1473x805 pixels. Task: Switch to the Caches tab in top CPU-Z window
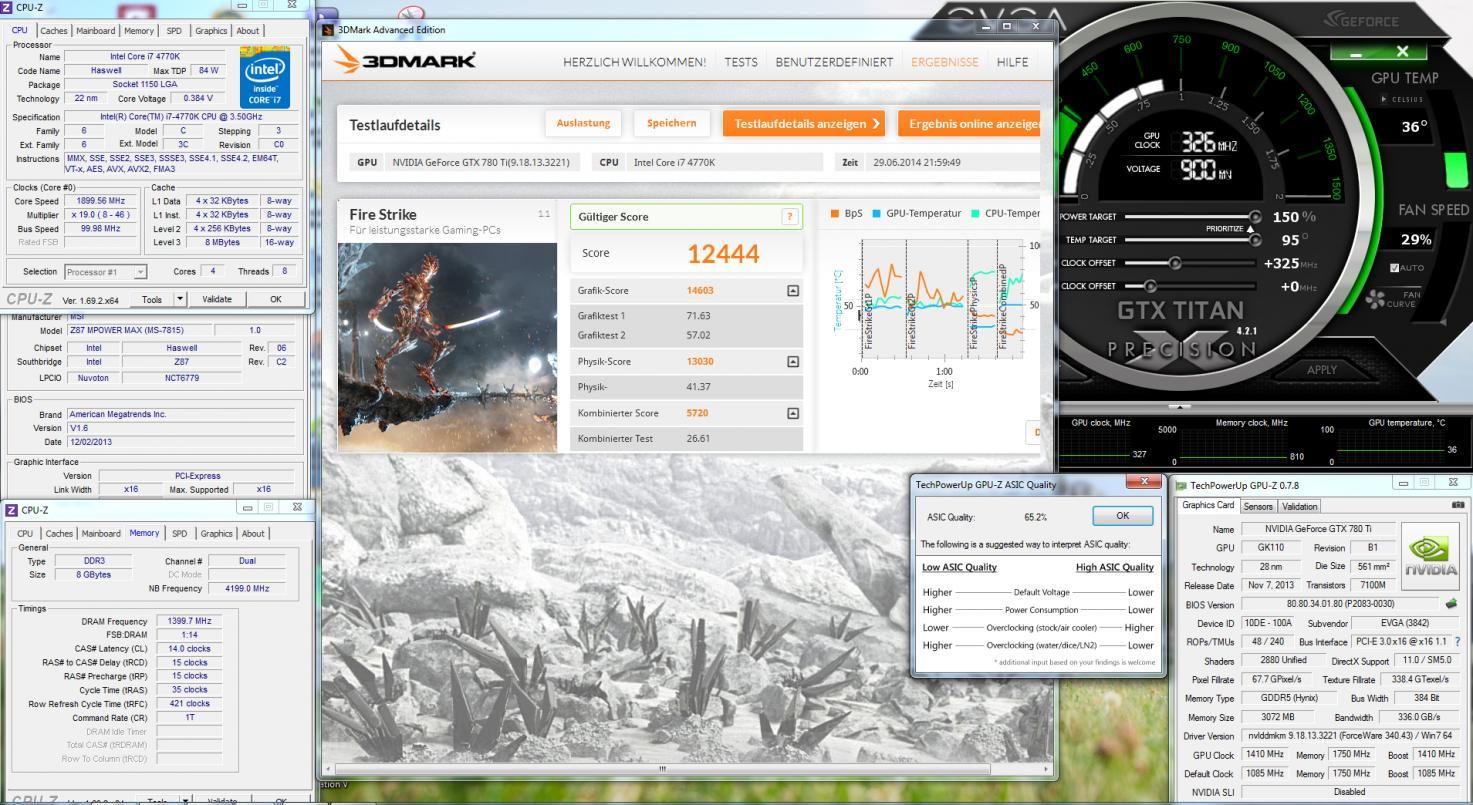point(54,31)
